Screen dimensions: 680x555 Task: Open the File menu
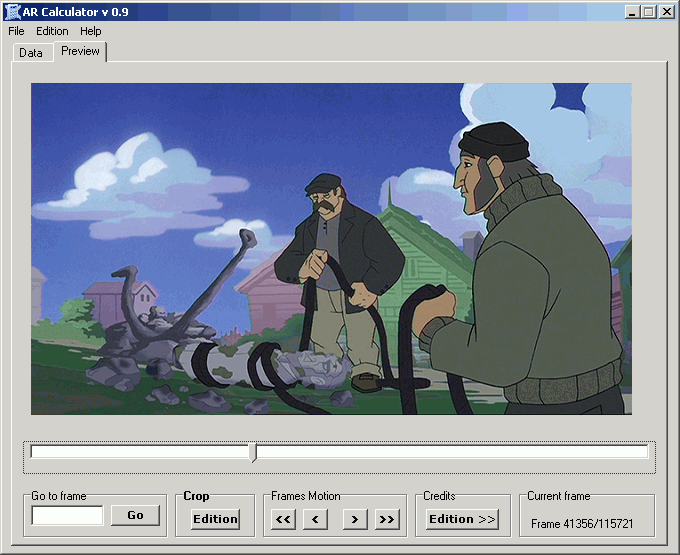point(16,31)
